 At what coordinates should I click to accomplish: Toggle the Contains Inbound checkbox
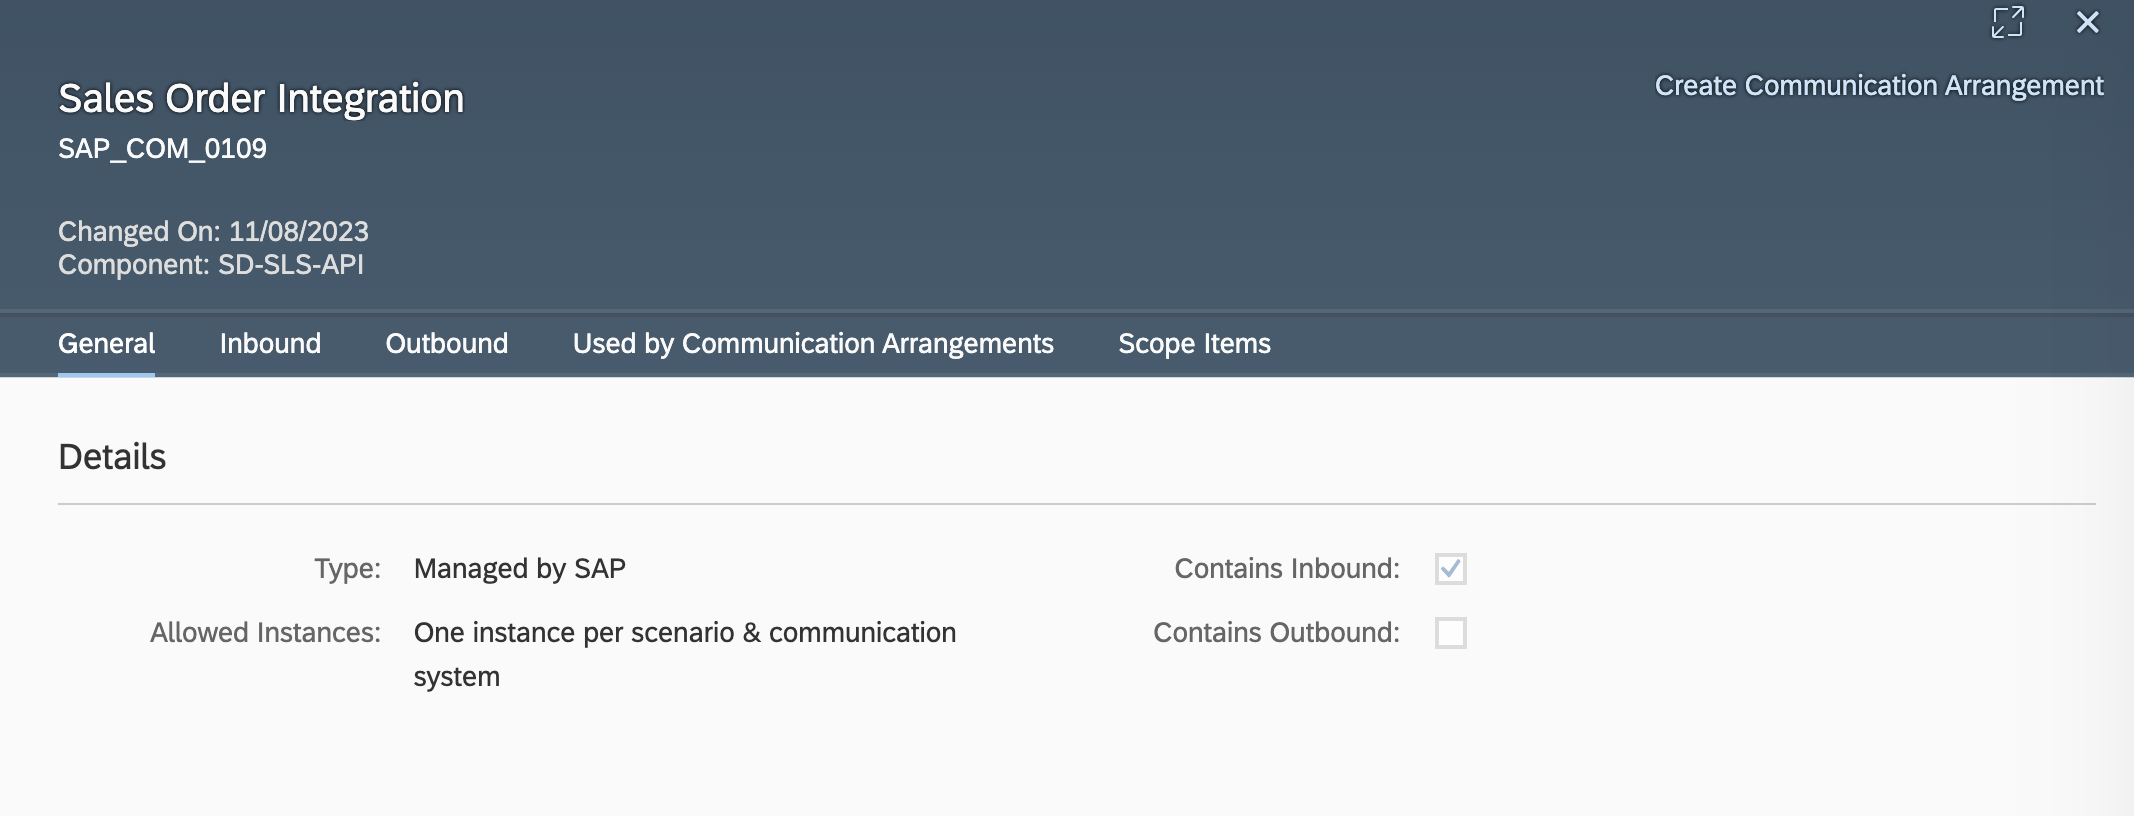coord(1450,569)
